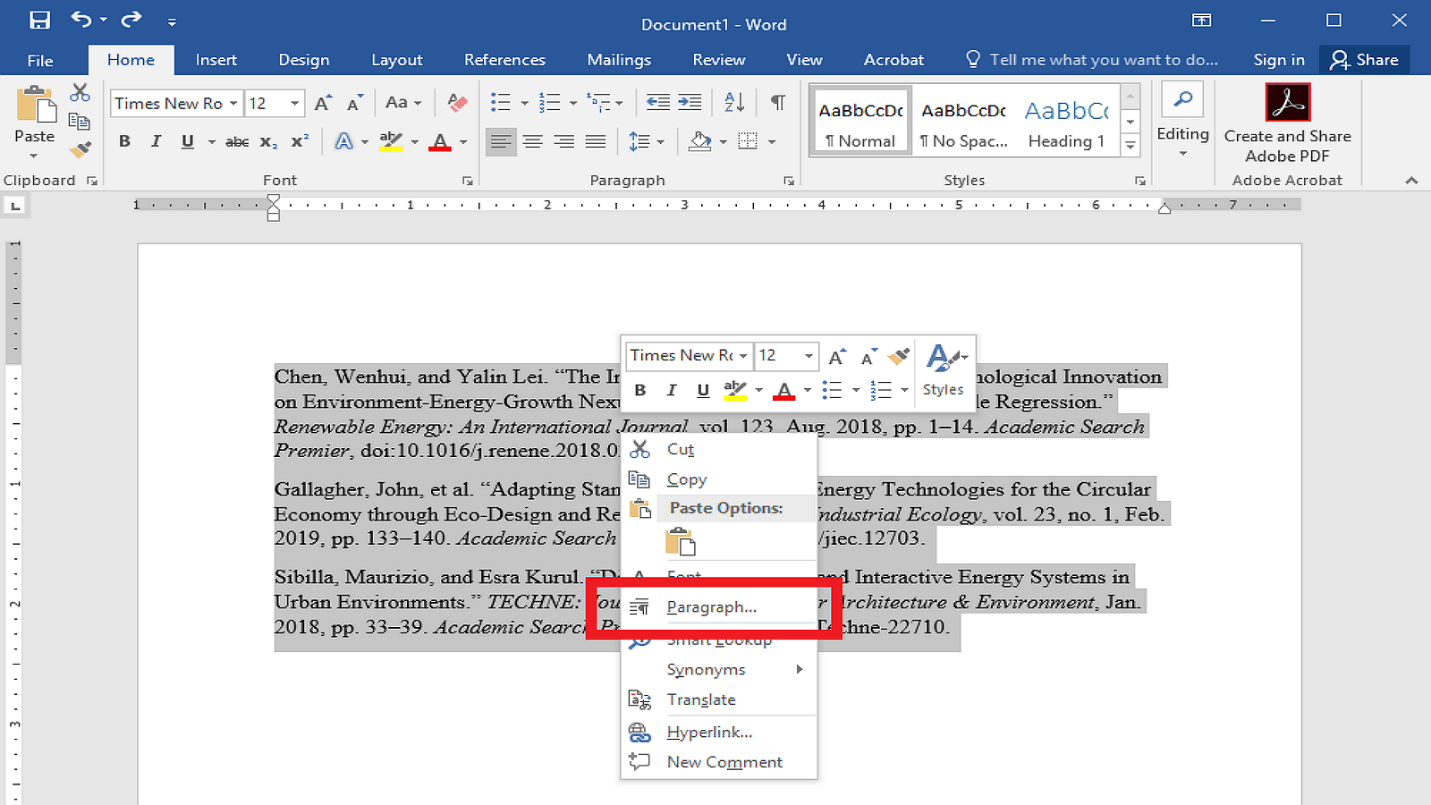Apply ribbon text highlight color
Viewport: 1431px width, 805px height.
click(391, 142)
